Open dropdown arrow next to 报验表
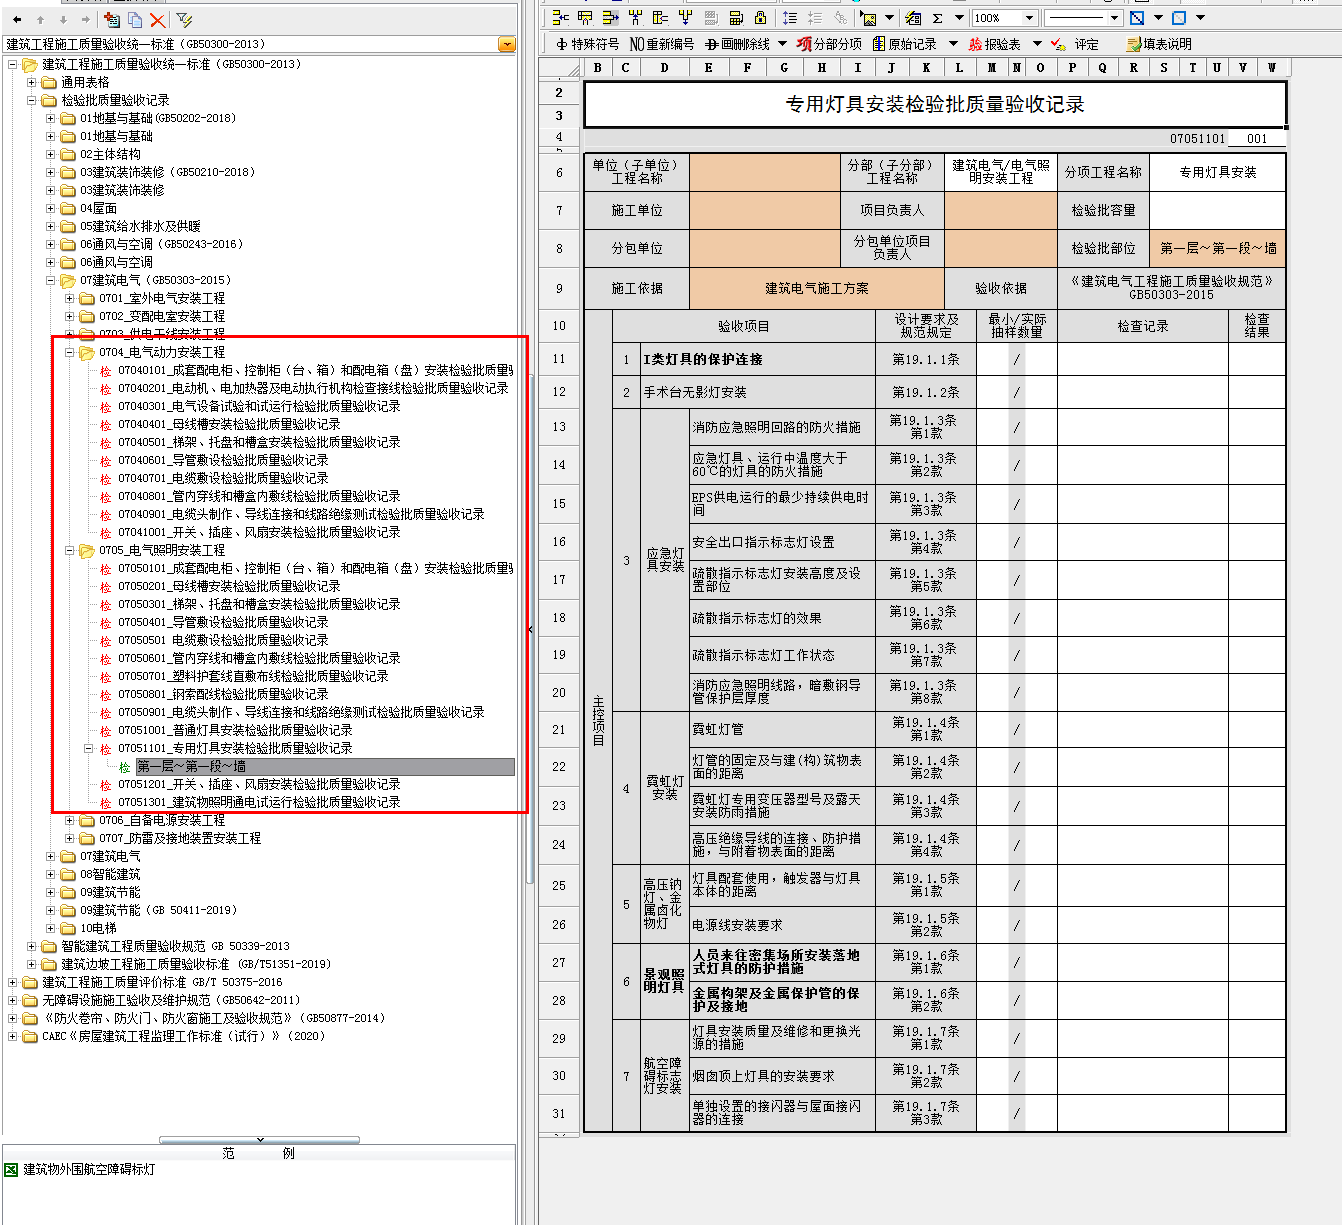 (1037, 44)
